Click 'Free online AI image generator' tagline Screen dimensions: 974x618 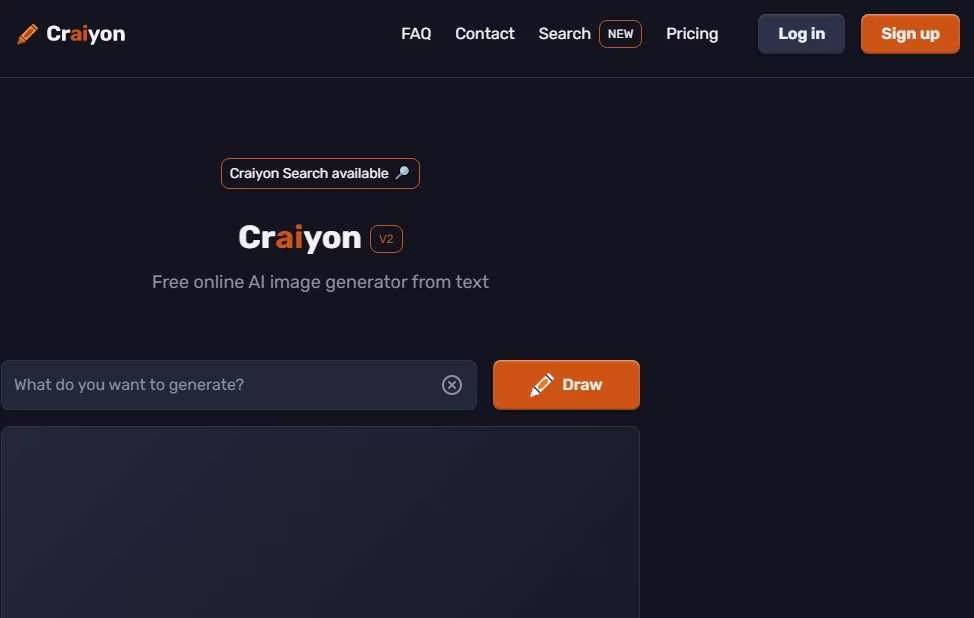pos(320,282)
